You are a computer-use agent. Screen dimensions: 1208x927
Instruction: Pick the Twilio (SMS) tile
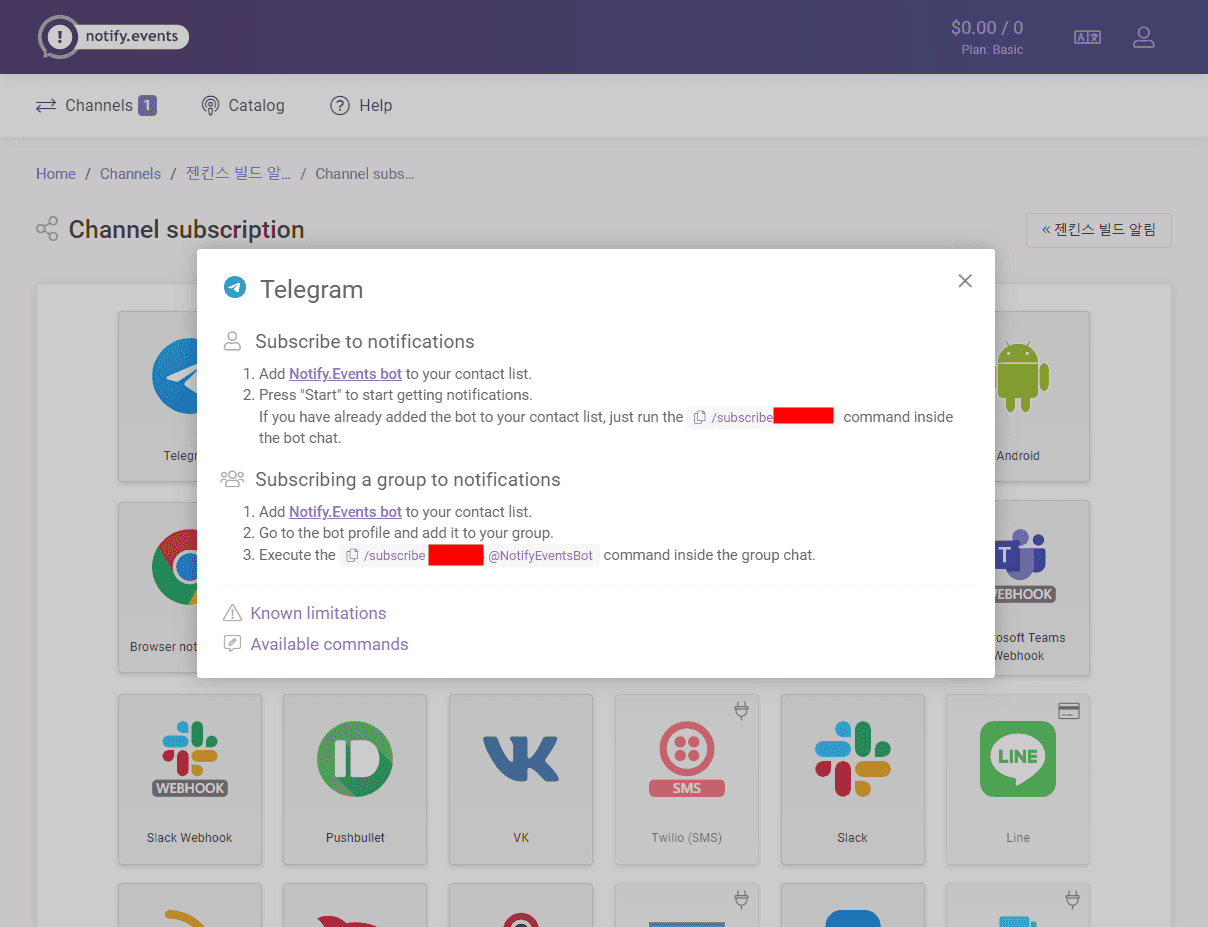687,779
